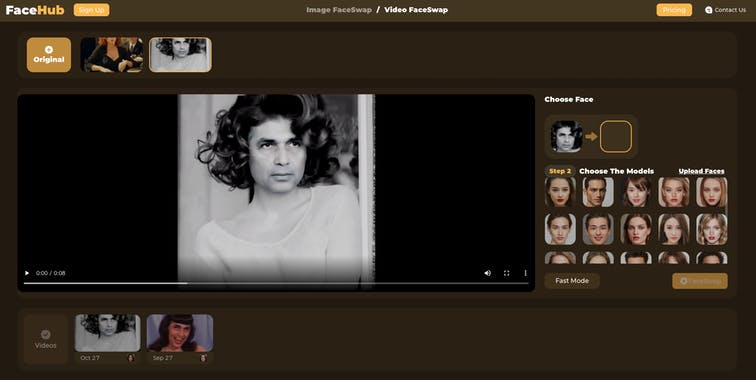Click the Original upload button with plus icon

tap(49, 55)
